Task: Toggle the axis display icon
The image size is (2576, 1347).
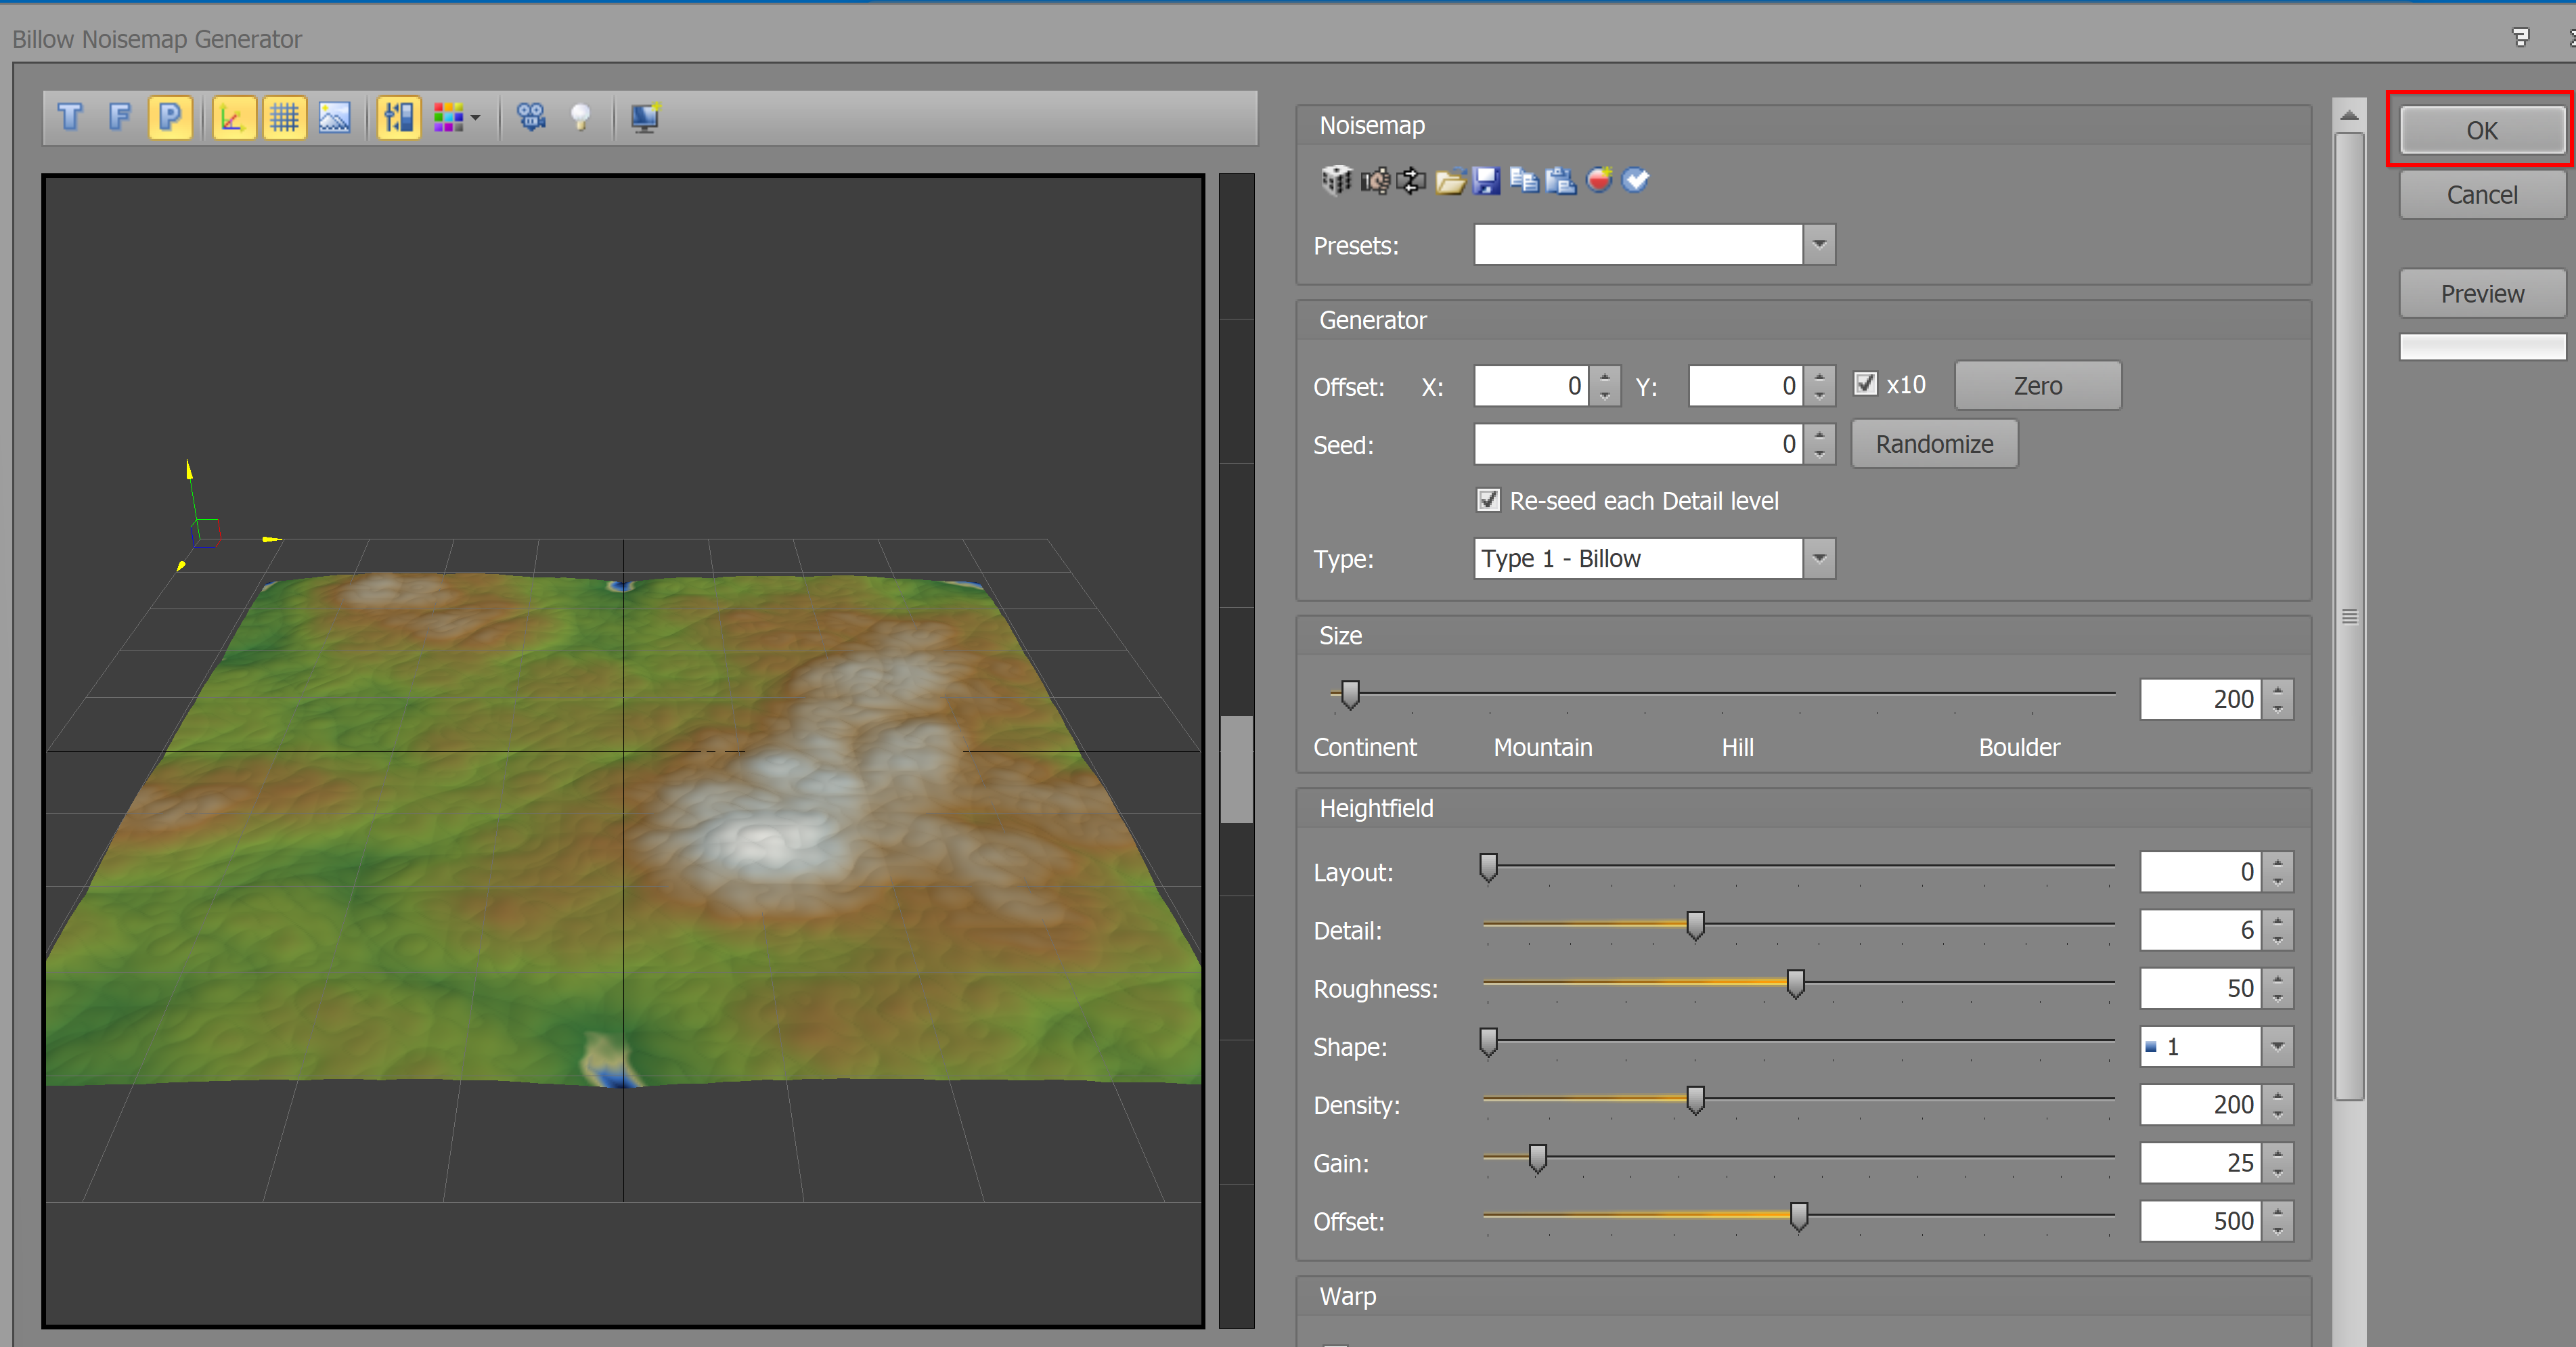Action: [233, 118]
